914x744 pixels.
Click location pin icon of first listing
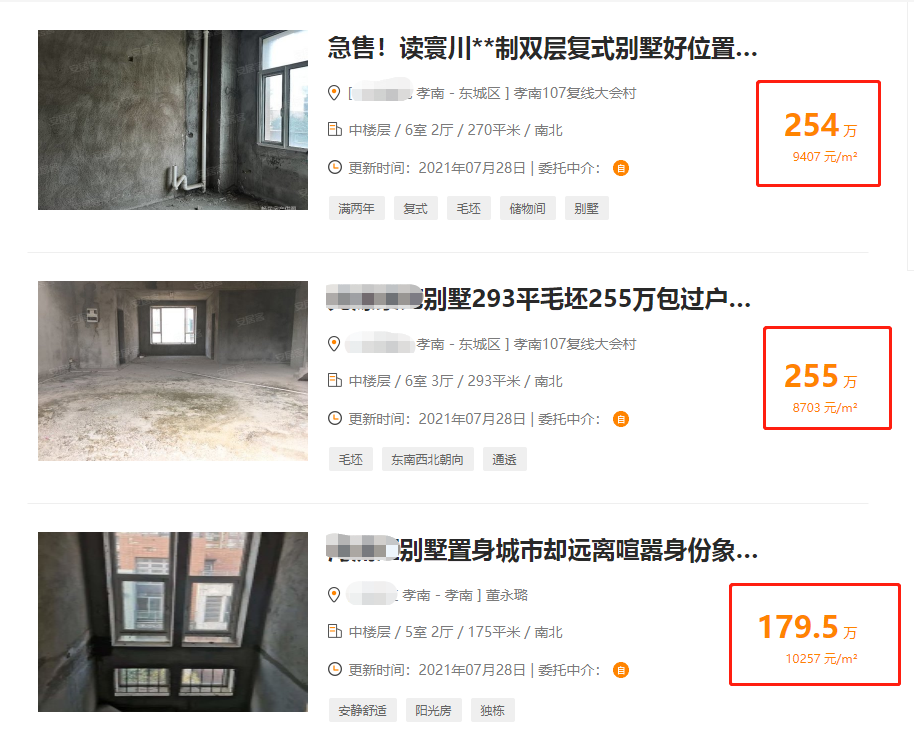[x=334, y=93]
